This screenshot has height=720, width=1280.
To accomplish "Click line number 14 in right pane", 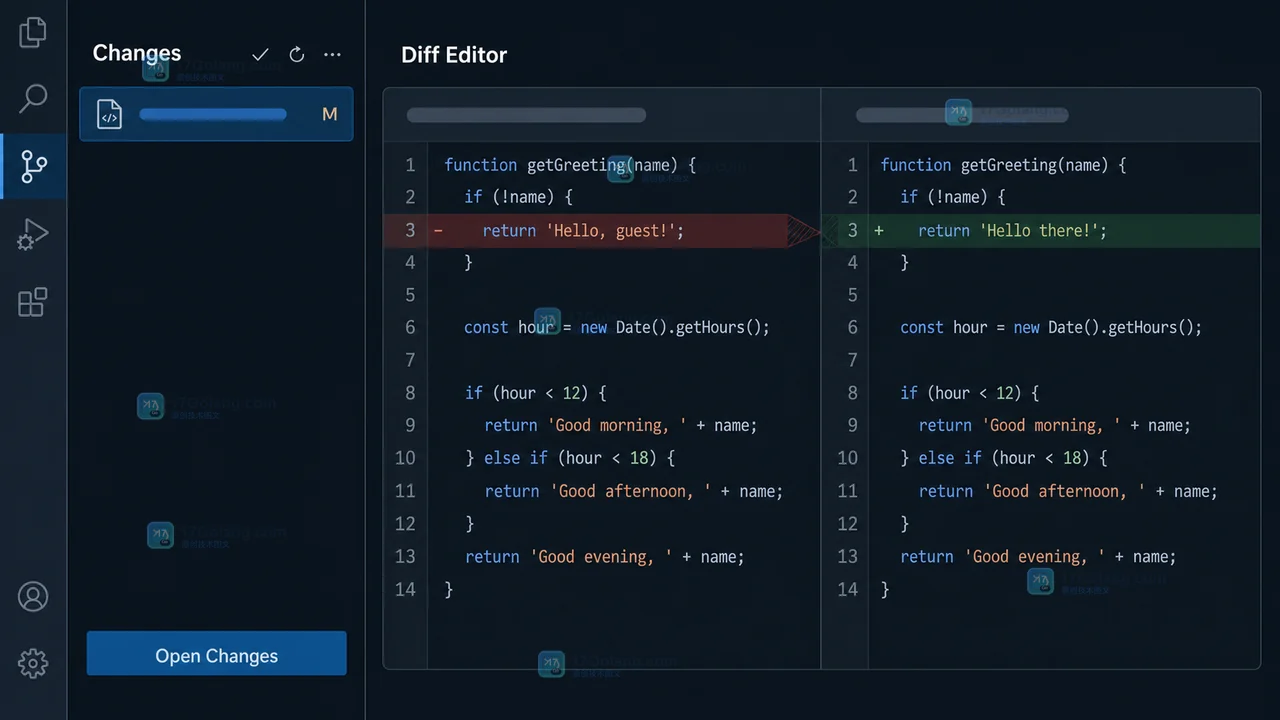I will tap(847, 589).
